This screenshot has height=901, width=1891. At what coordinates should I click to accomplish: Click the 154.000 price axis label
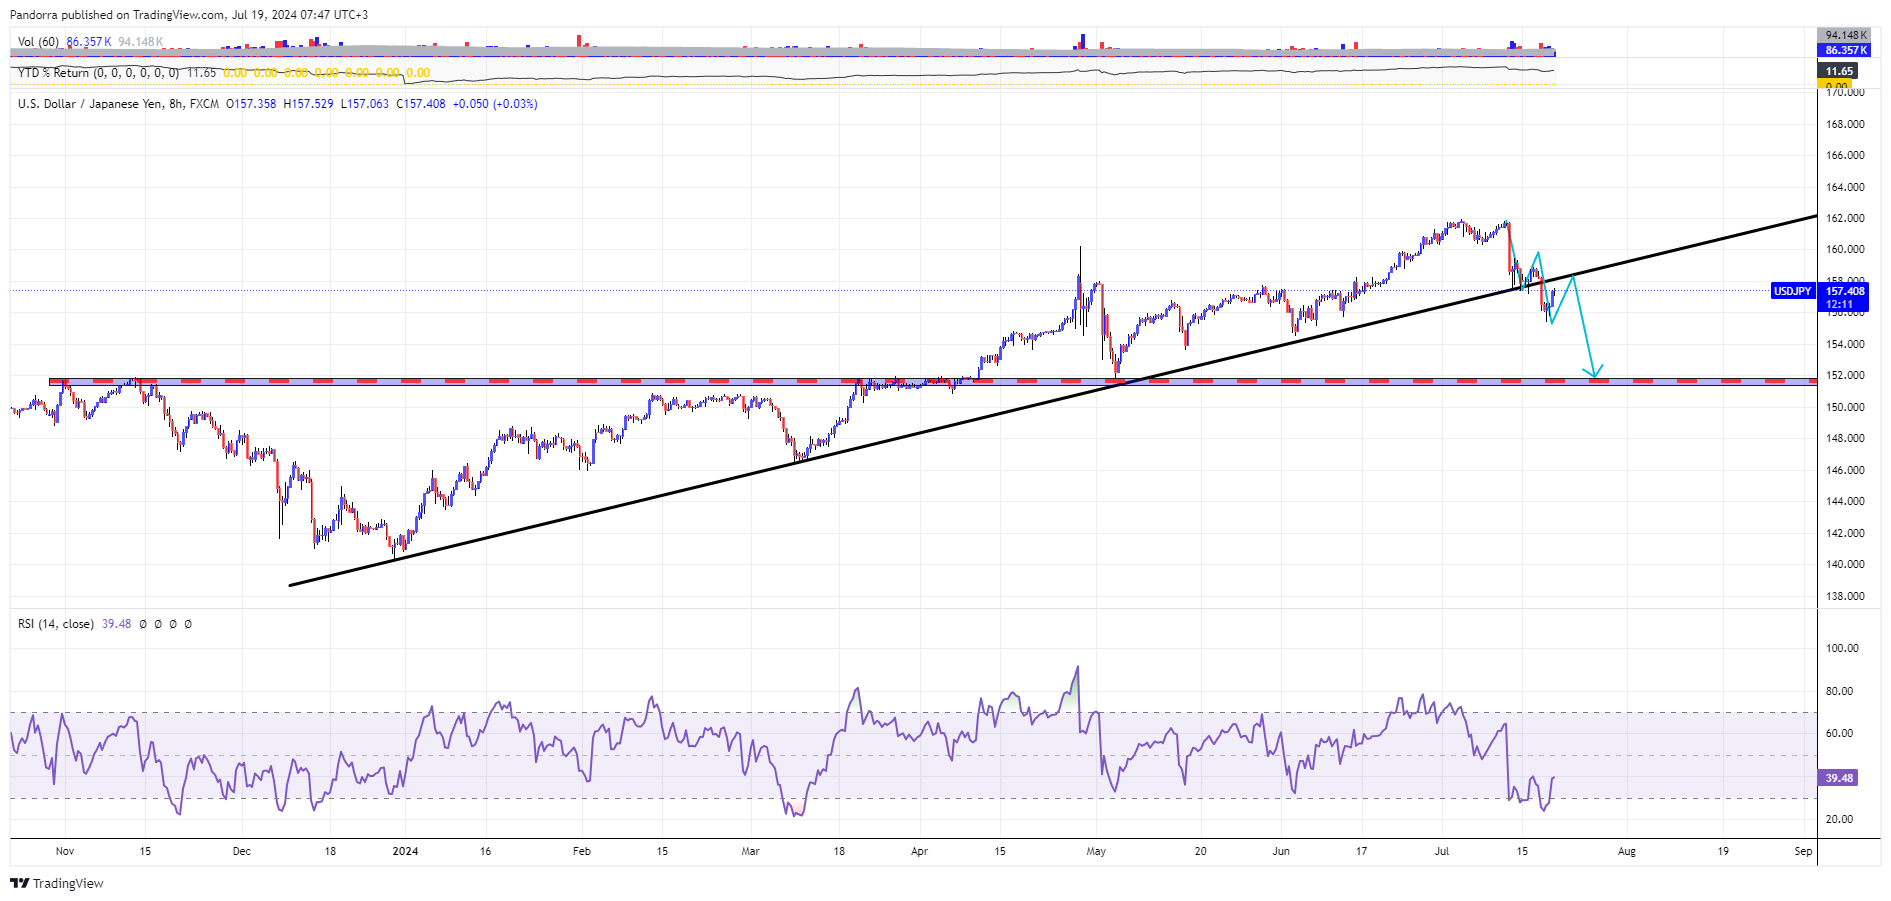(1845, 344)
